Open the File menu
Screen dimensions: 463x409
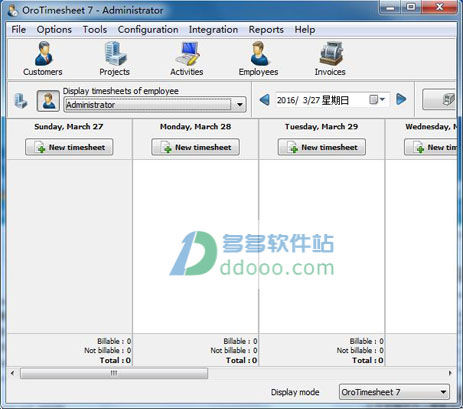coord(18,30)
